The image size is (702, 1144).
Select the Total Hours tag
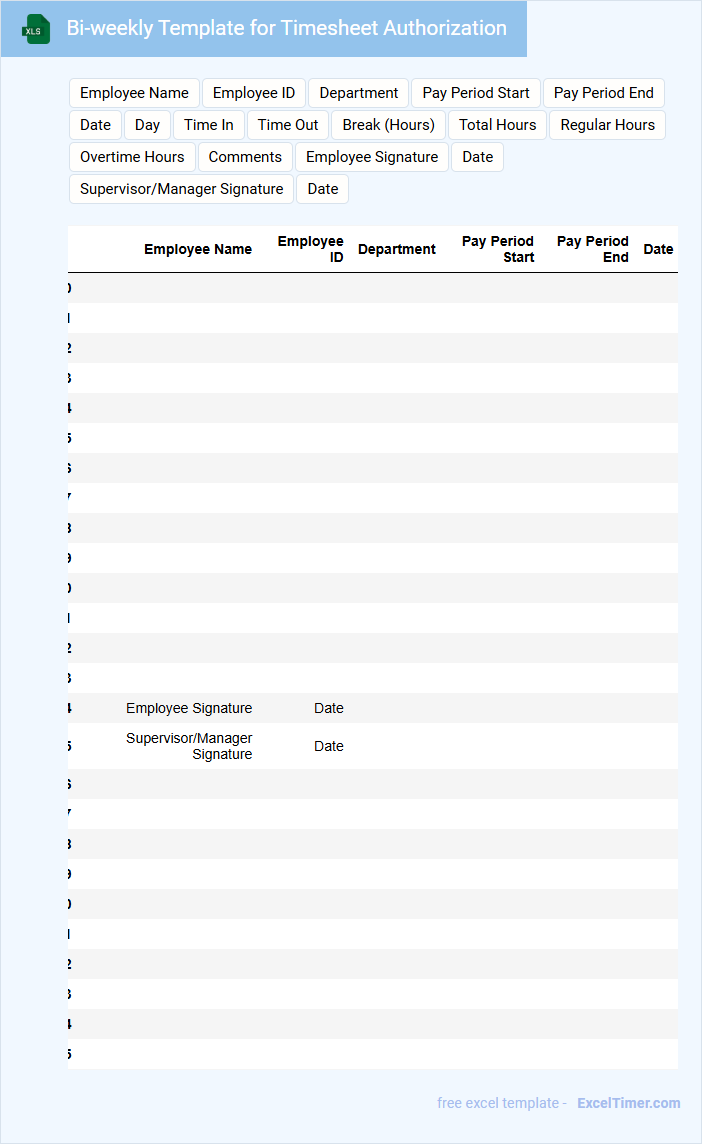pyautogui.click(x=498, y=125)
